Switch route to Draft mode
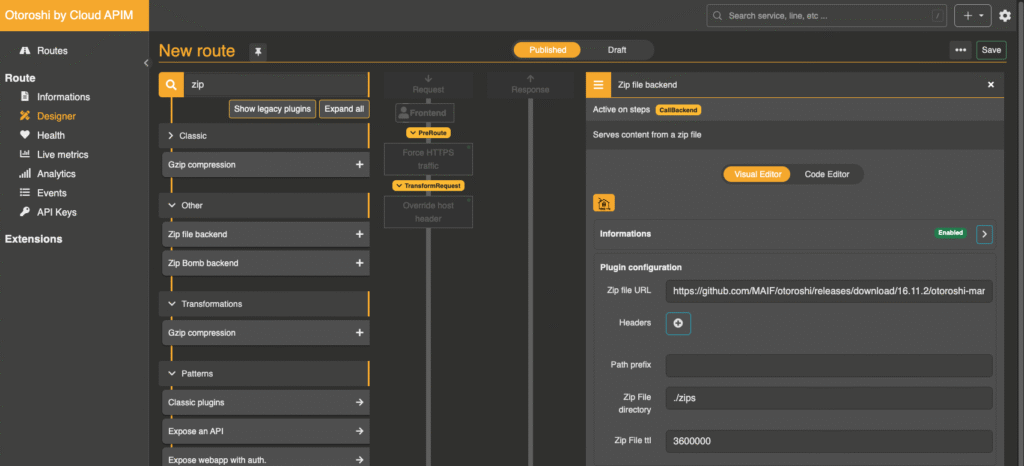 [617, 50]
